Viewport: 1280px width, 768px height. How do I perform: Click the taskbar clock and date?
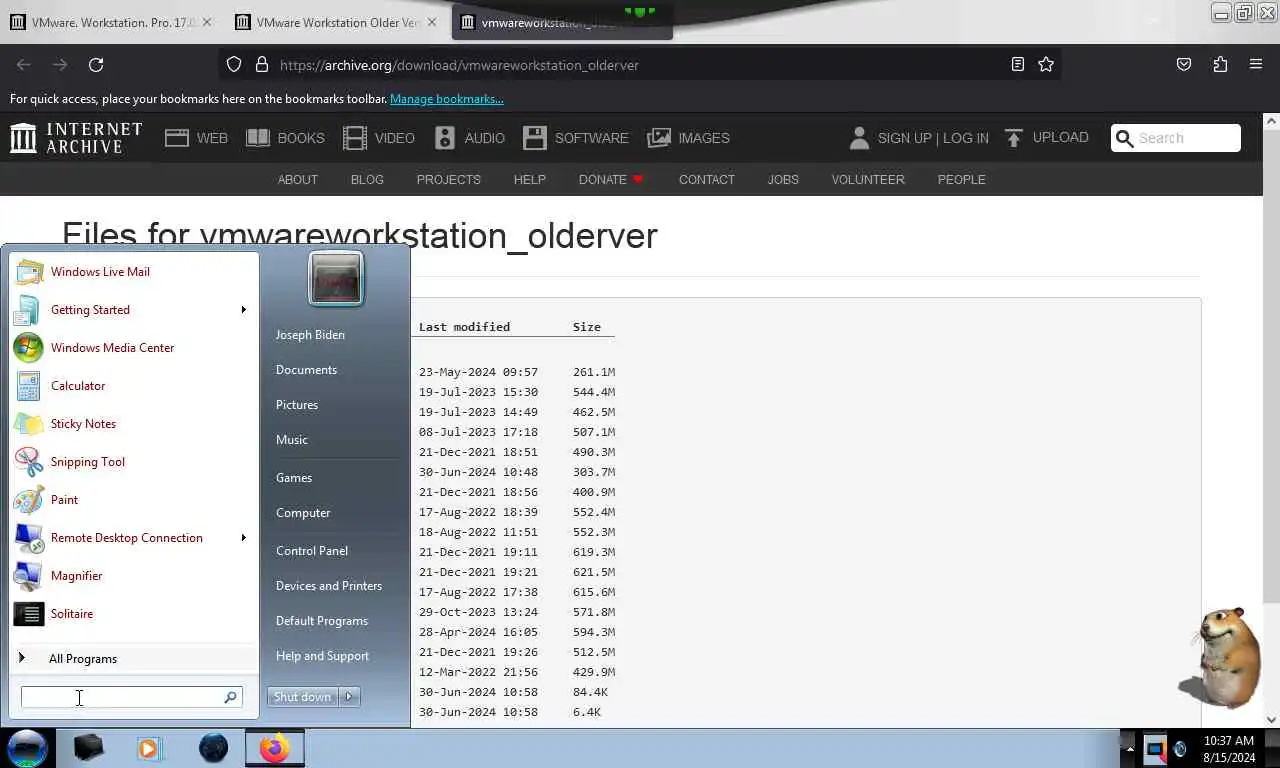point(1228,749)
